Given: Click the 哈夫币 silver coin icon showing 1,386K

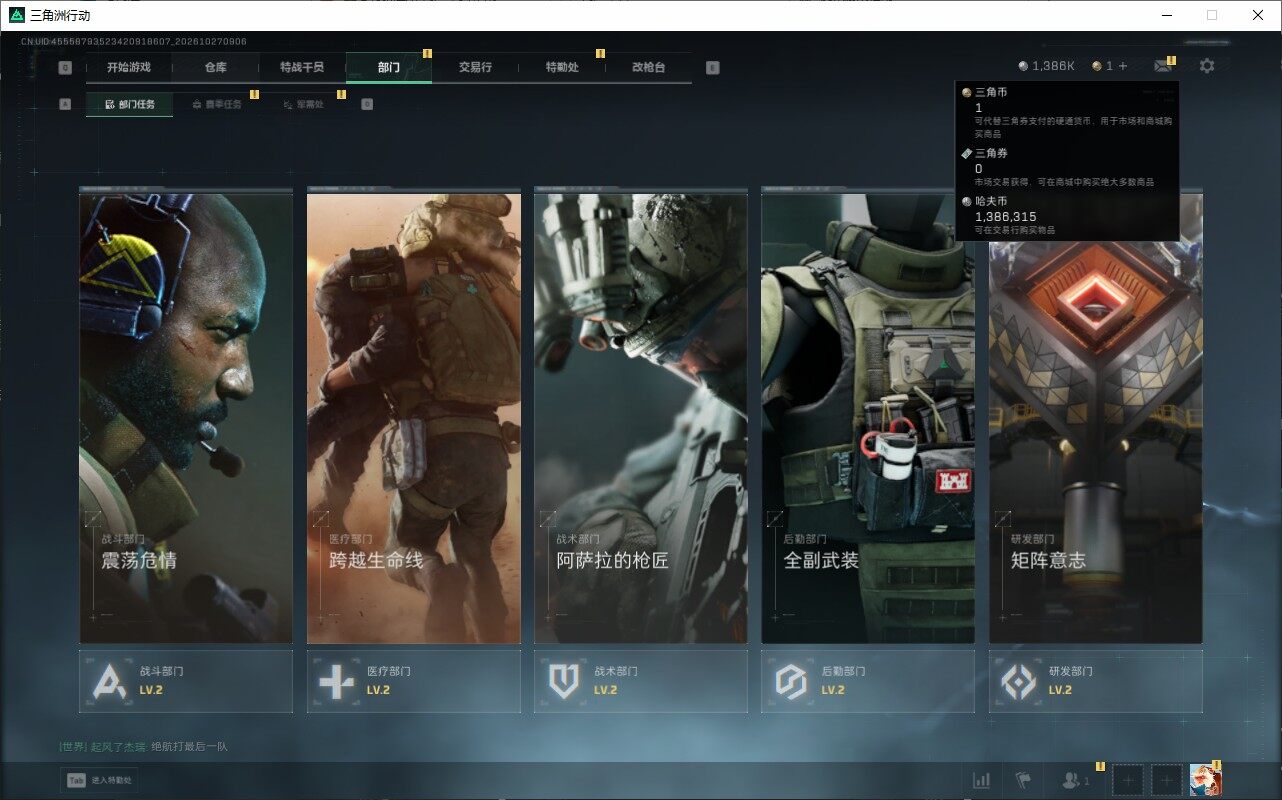Looking at the screenshot, I should (1023, 66).
